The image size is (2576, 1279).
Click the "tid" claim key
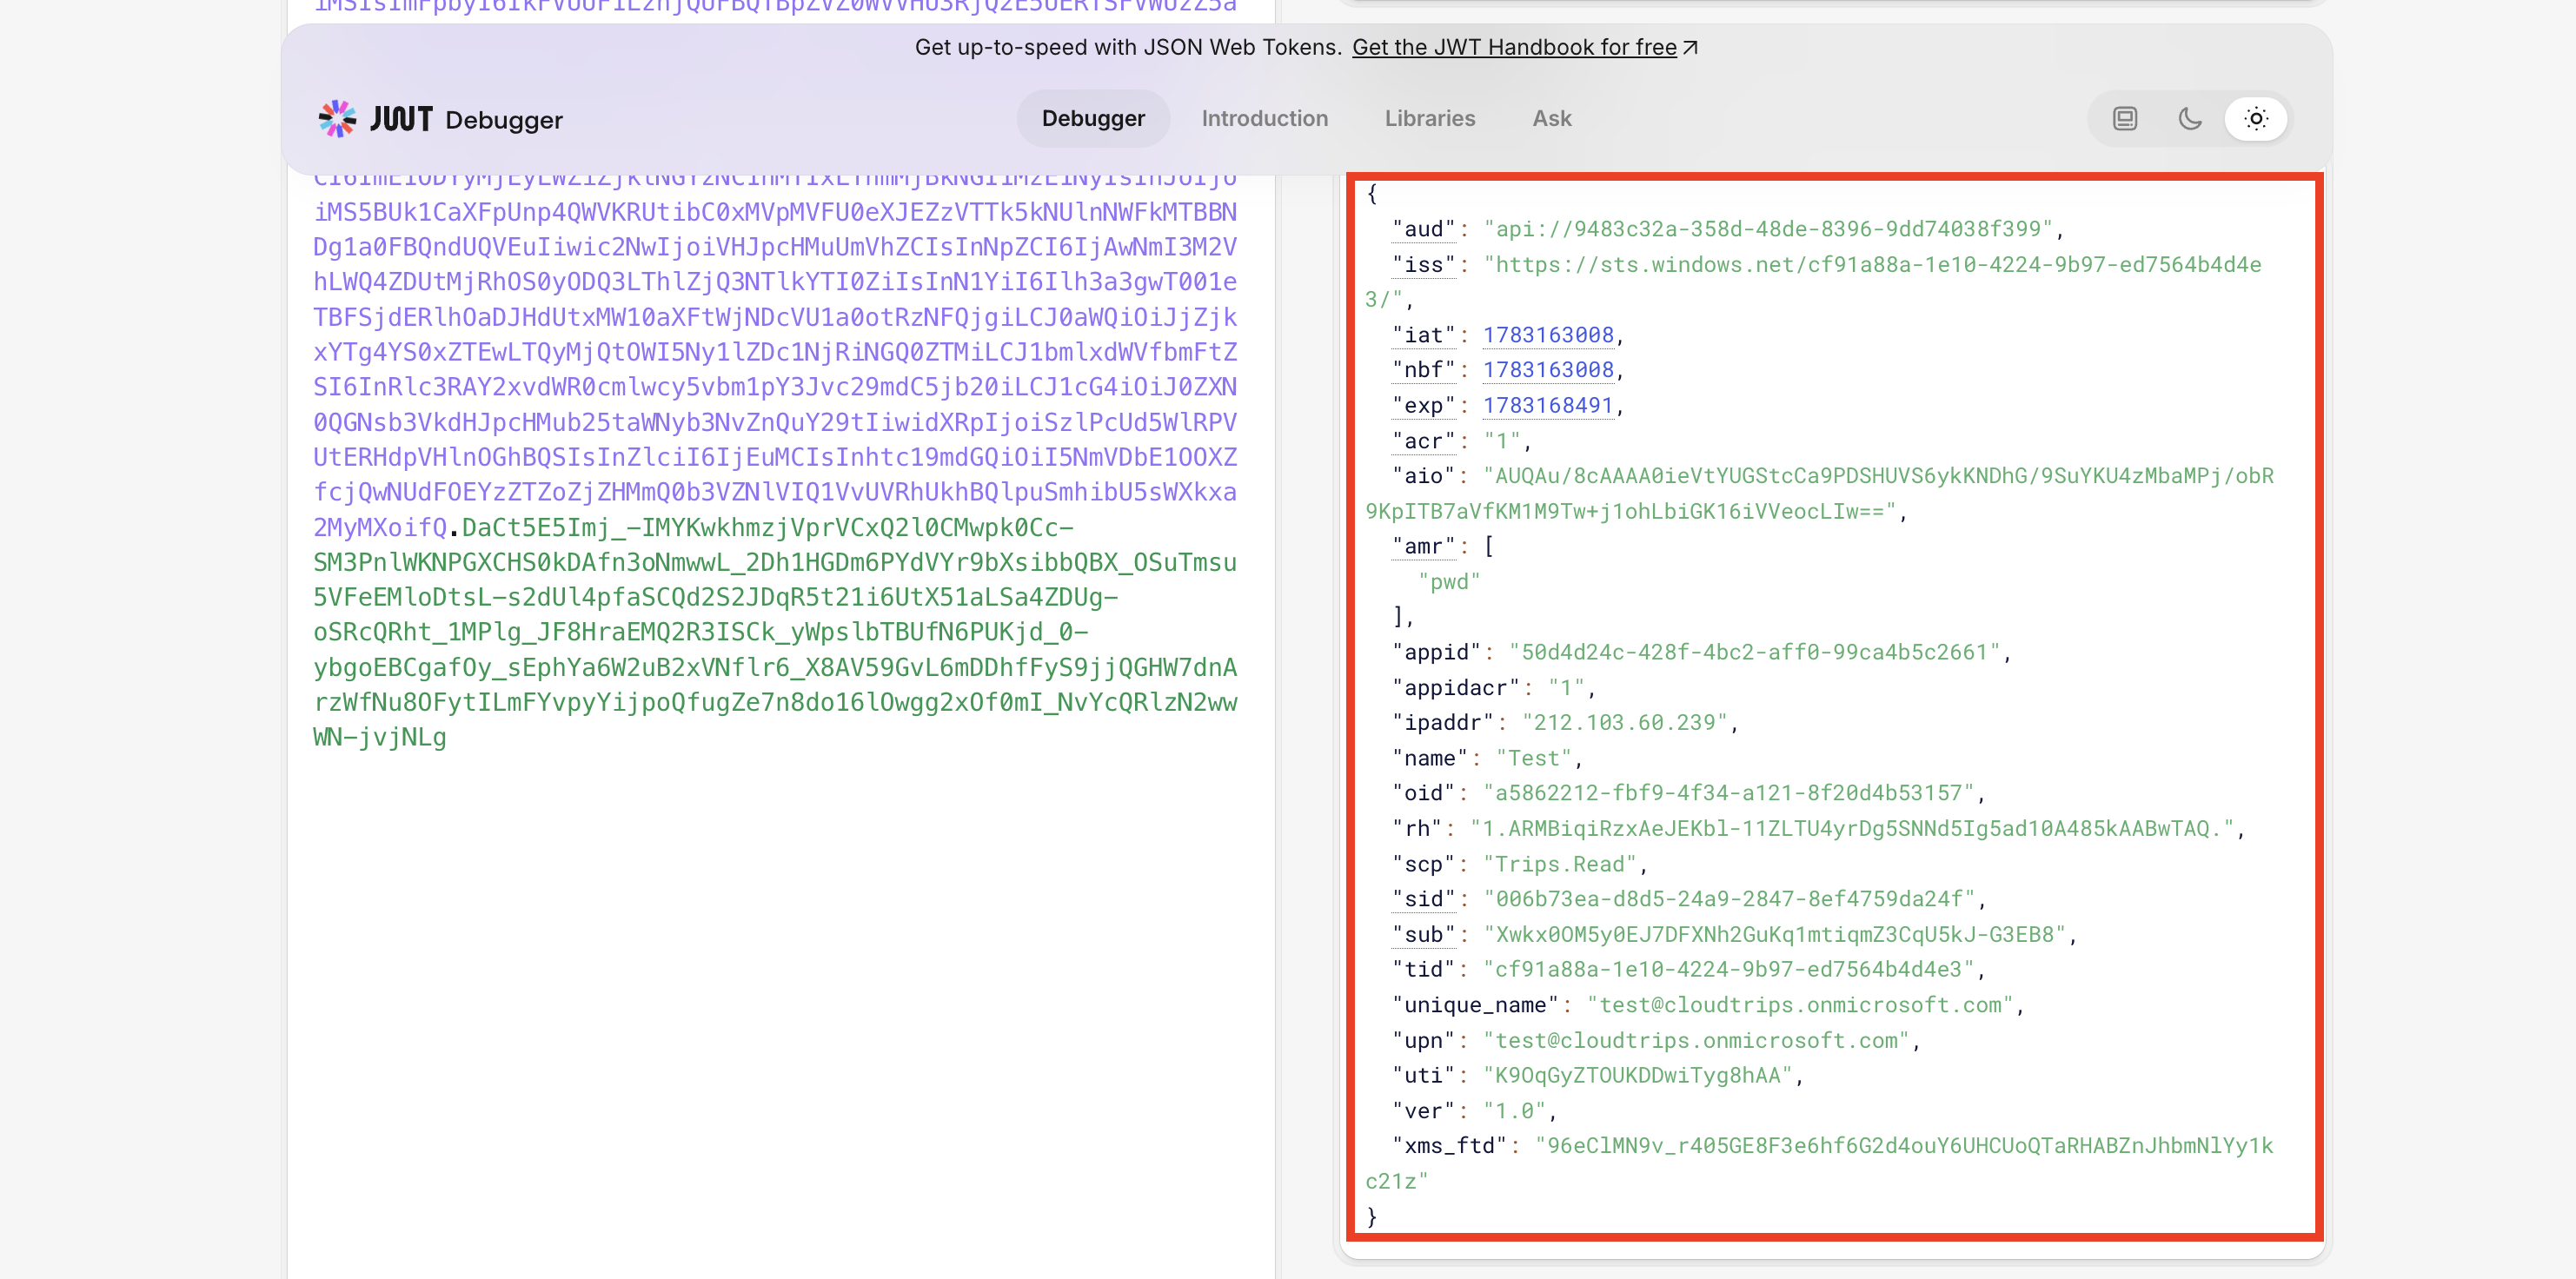(1424, 970)
